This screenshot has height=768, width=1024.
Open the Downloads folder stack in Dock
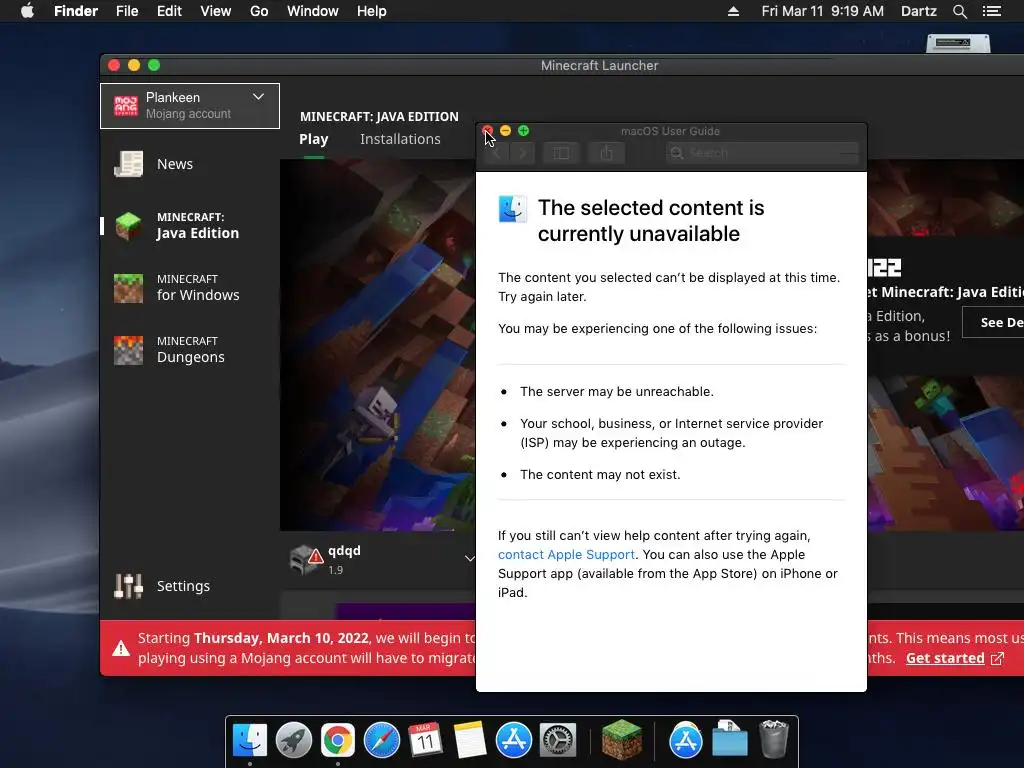(x=729, y=739)
